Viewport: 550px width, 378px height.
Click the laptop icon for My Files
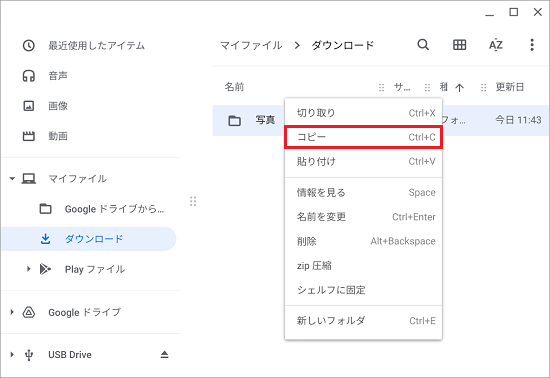pos(28,179)
